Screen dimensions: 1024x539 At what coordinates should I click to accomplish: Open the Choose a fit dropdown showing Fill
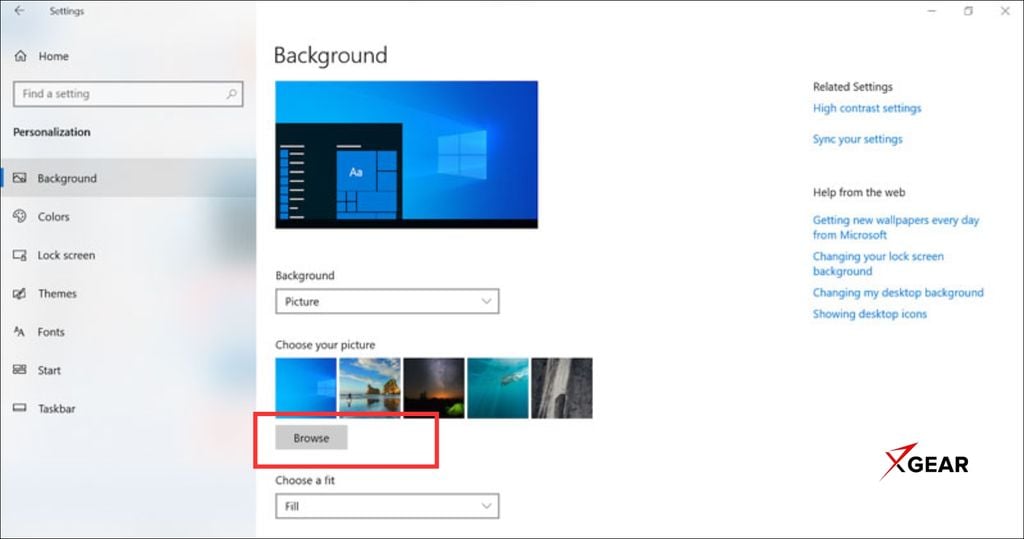[387, 506]
